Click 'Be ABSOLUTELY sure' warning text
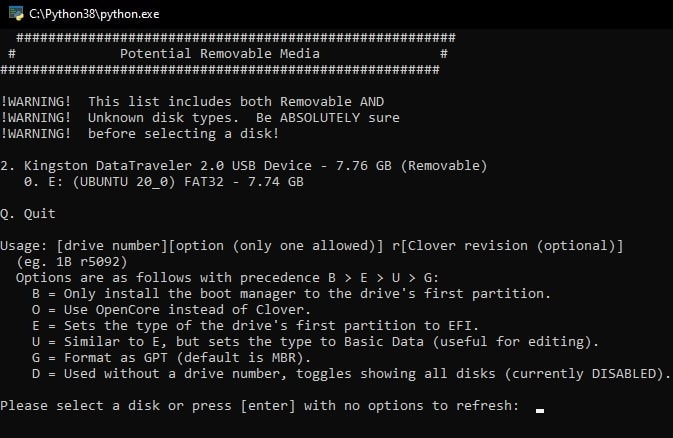The height and width of the screenshot is (438, 673). point(328,118)
